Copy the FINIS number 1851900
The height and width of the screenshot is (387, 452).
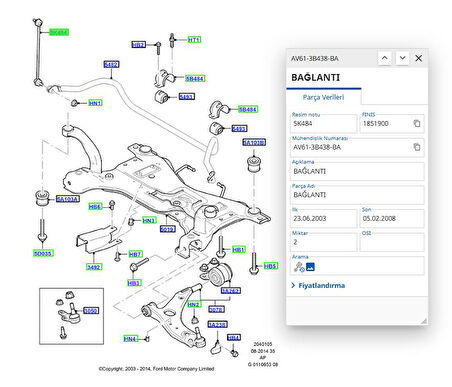[x=417, y=123]
